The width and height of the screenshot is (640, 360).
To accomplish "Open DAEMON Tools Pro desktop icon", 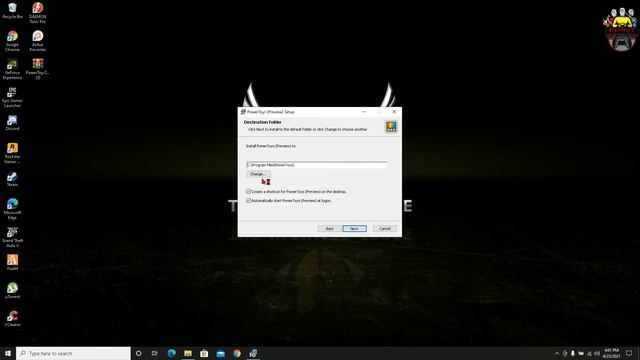I will pos(38,13).
